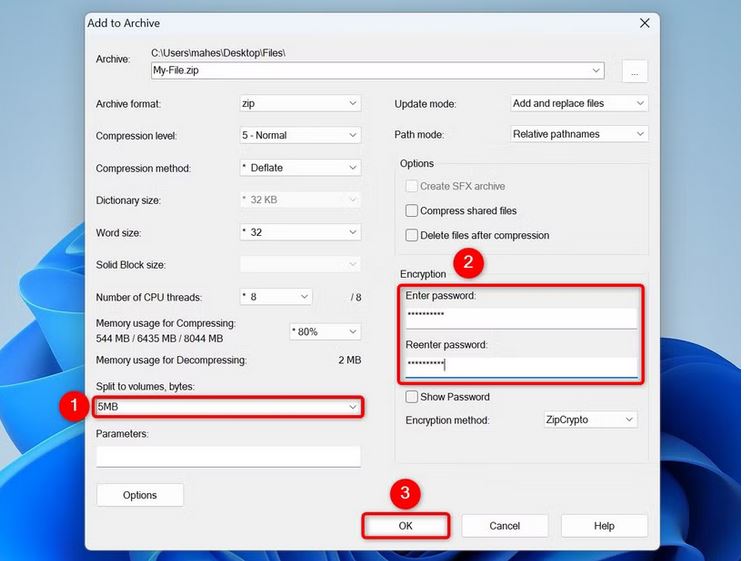Click the Options button
This screenshot has height=561, width=744.
pos(140,495)
